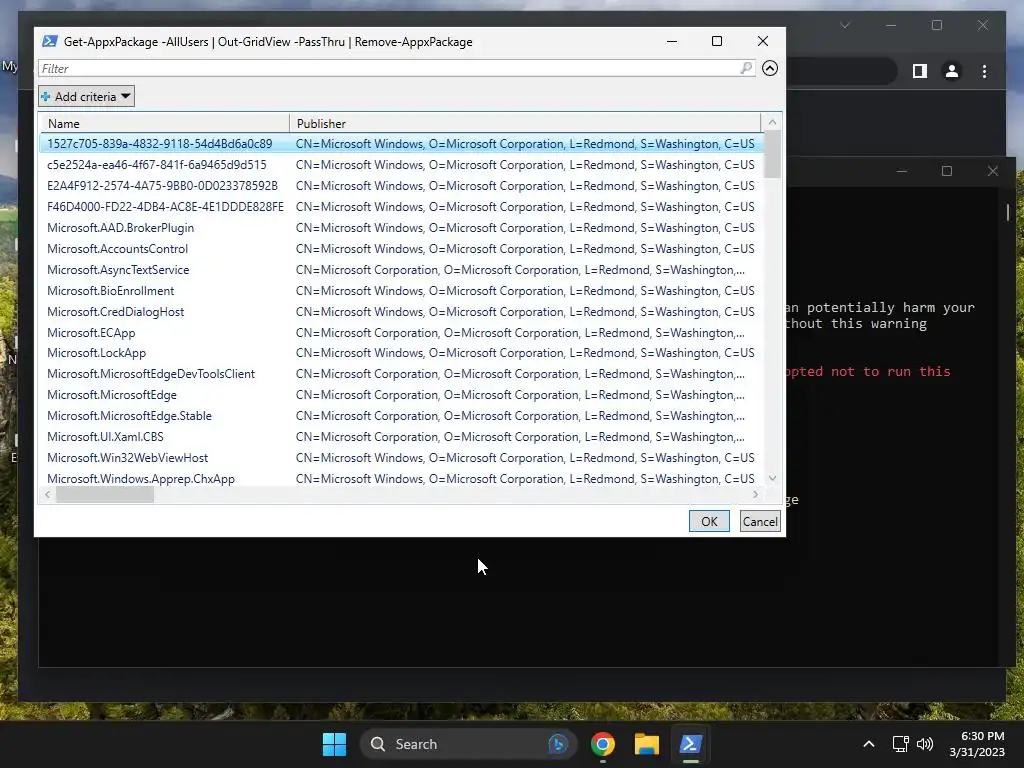Open the clock and calendar at 6:30 PM

tap(977, 744)
